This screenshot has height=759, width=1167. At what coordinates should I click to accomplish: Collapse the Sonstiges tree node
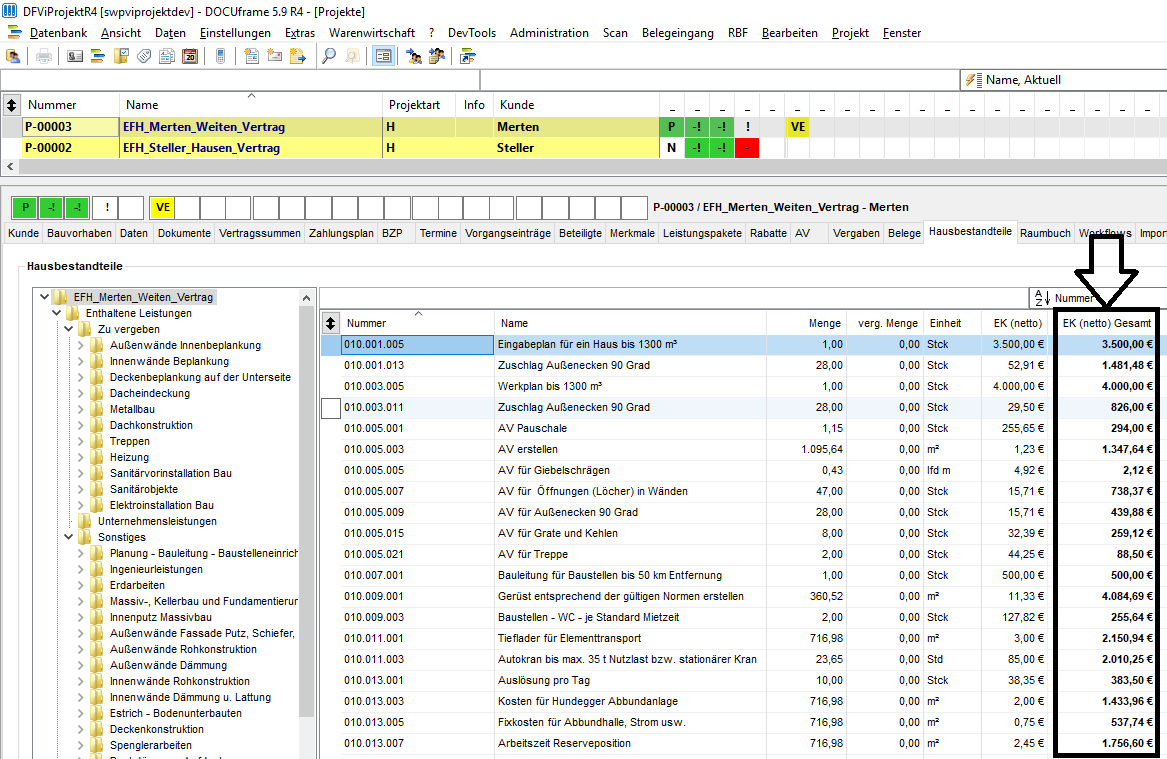68,537
